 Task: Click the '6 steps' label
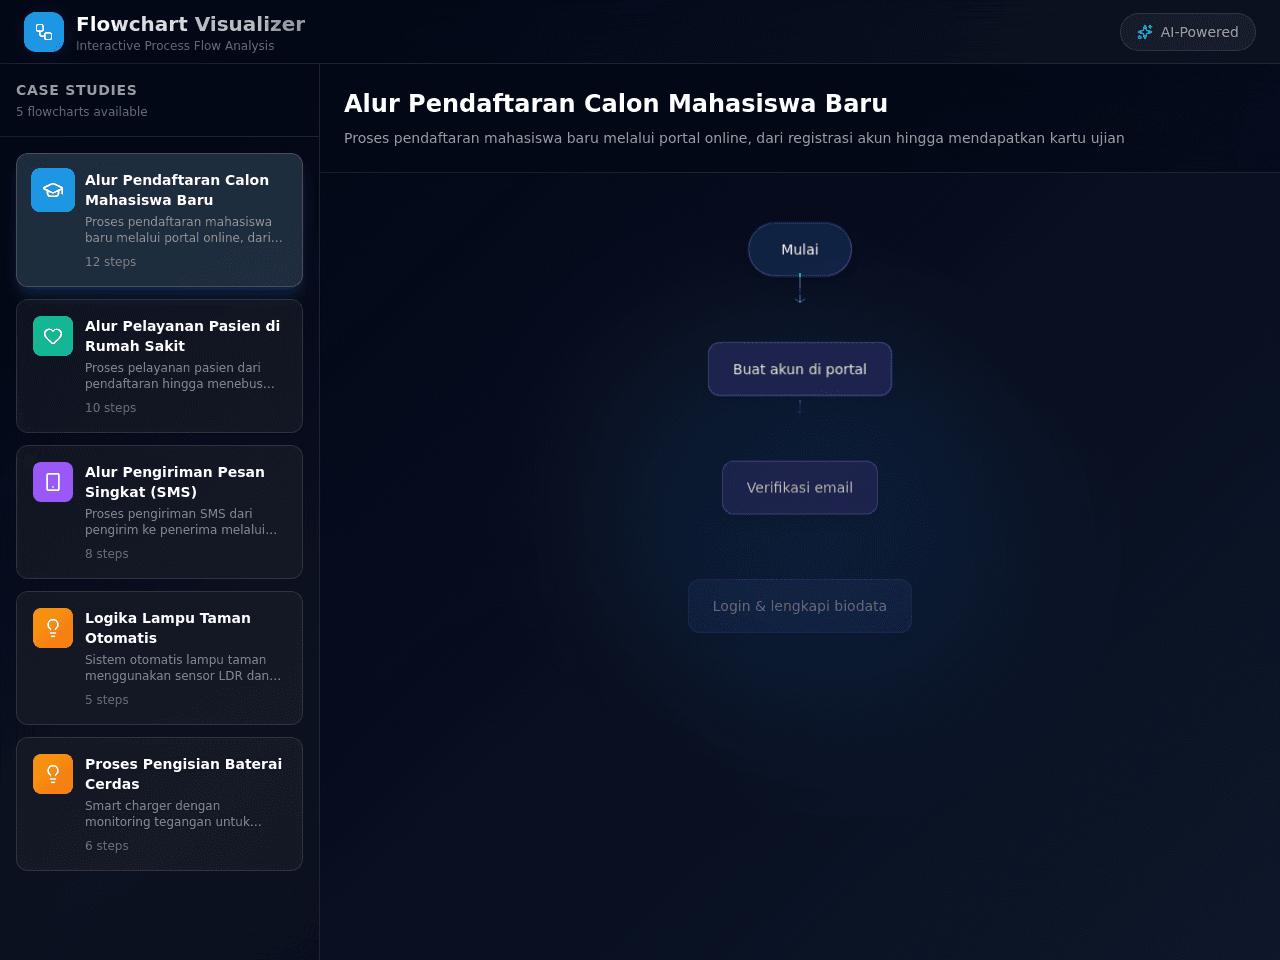(x=107, y=846)
